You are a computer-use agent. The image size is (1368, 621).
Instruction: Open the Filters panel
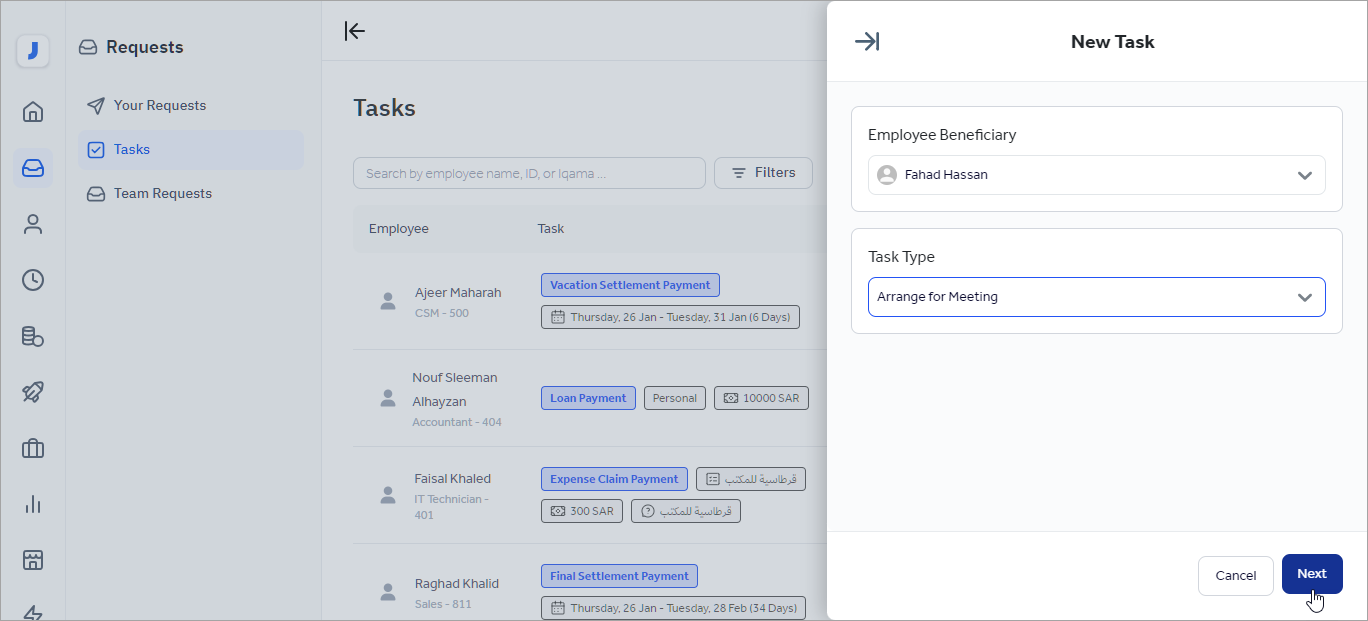763,172
